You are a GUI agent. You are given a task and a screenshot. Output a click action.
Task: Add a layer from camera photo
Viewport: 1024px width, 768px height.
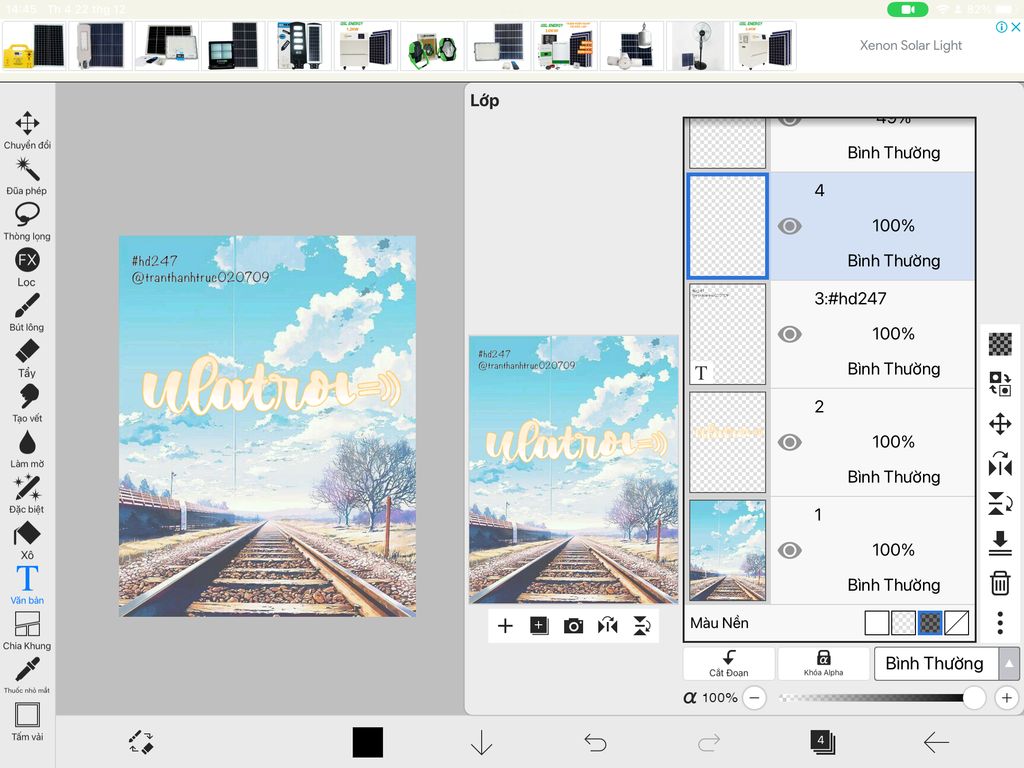573,626
